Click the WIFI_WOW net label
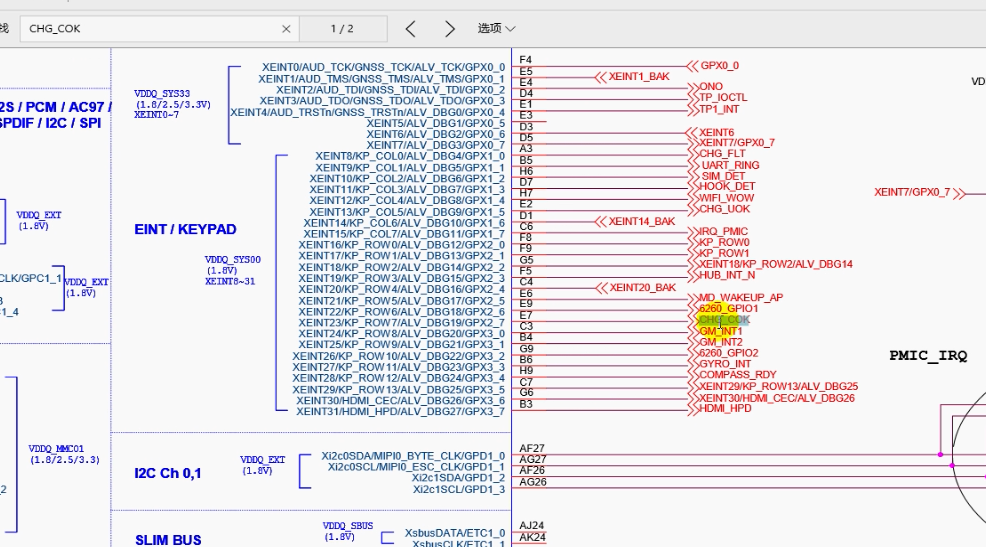The image size is (986, 547). (726, 198)
